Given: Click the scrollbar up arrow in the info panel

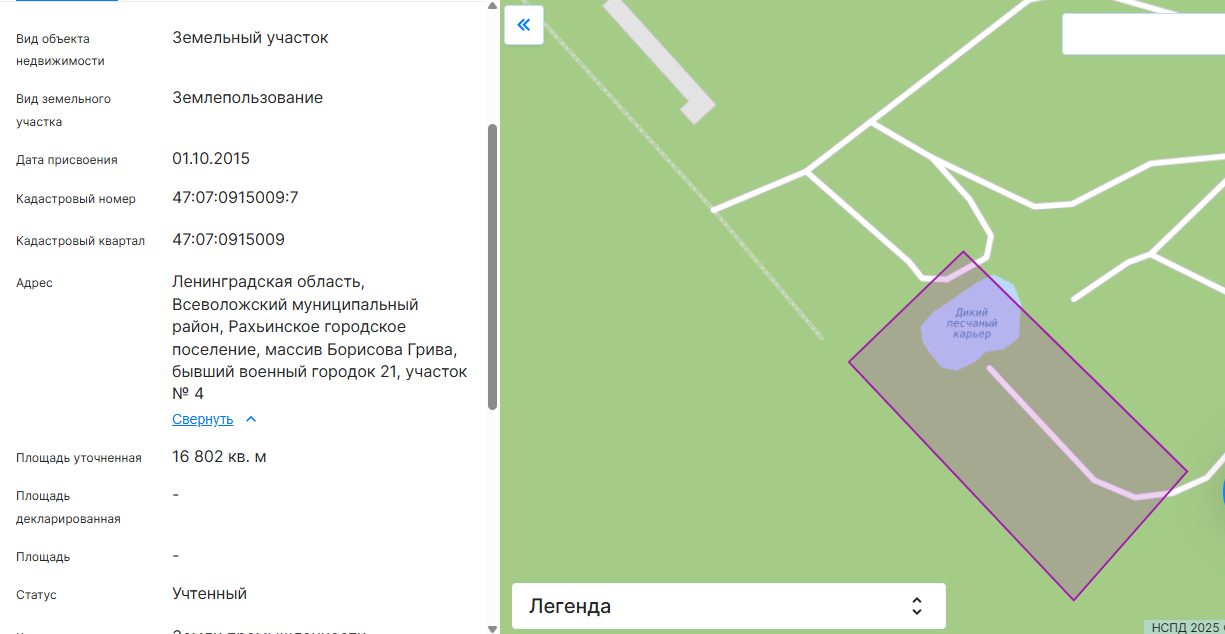Looking at the screenshot, I should pyautogui.click(x=492, y=6).
